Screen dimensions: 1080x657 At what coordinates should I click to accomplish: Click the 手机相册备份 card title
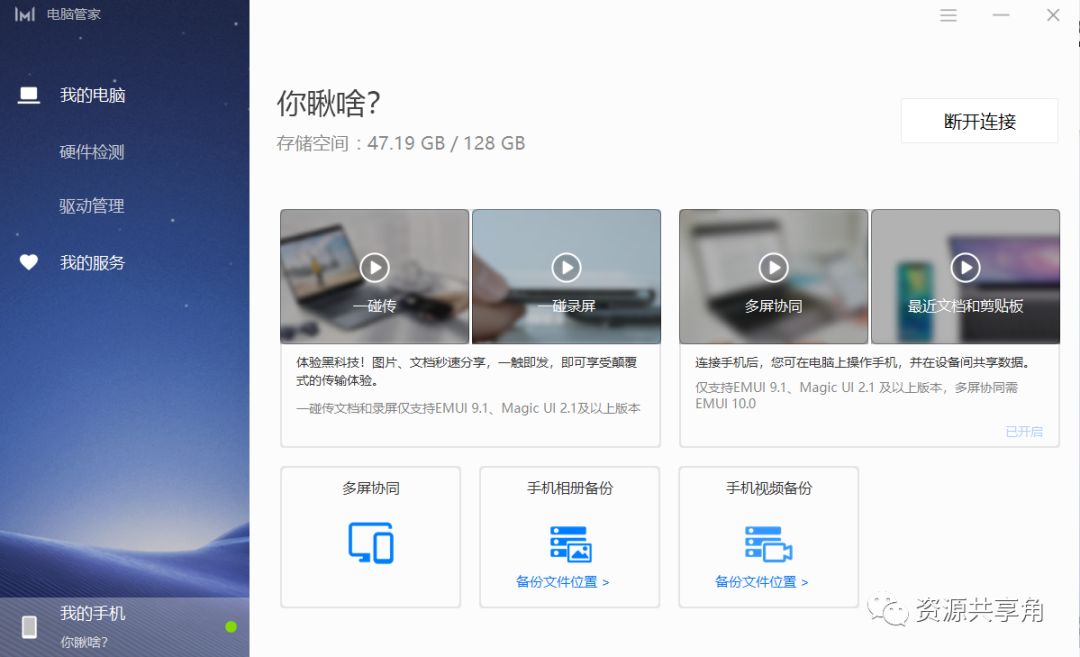tap(570, 488)
